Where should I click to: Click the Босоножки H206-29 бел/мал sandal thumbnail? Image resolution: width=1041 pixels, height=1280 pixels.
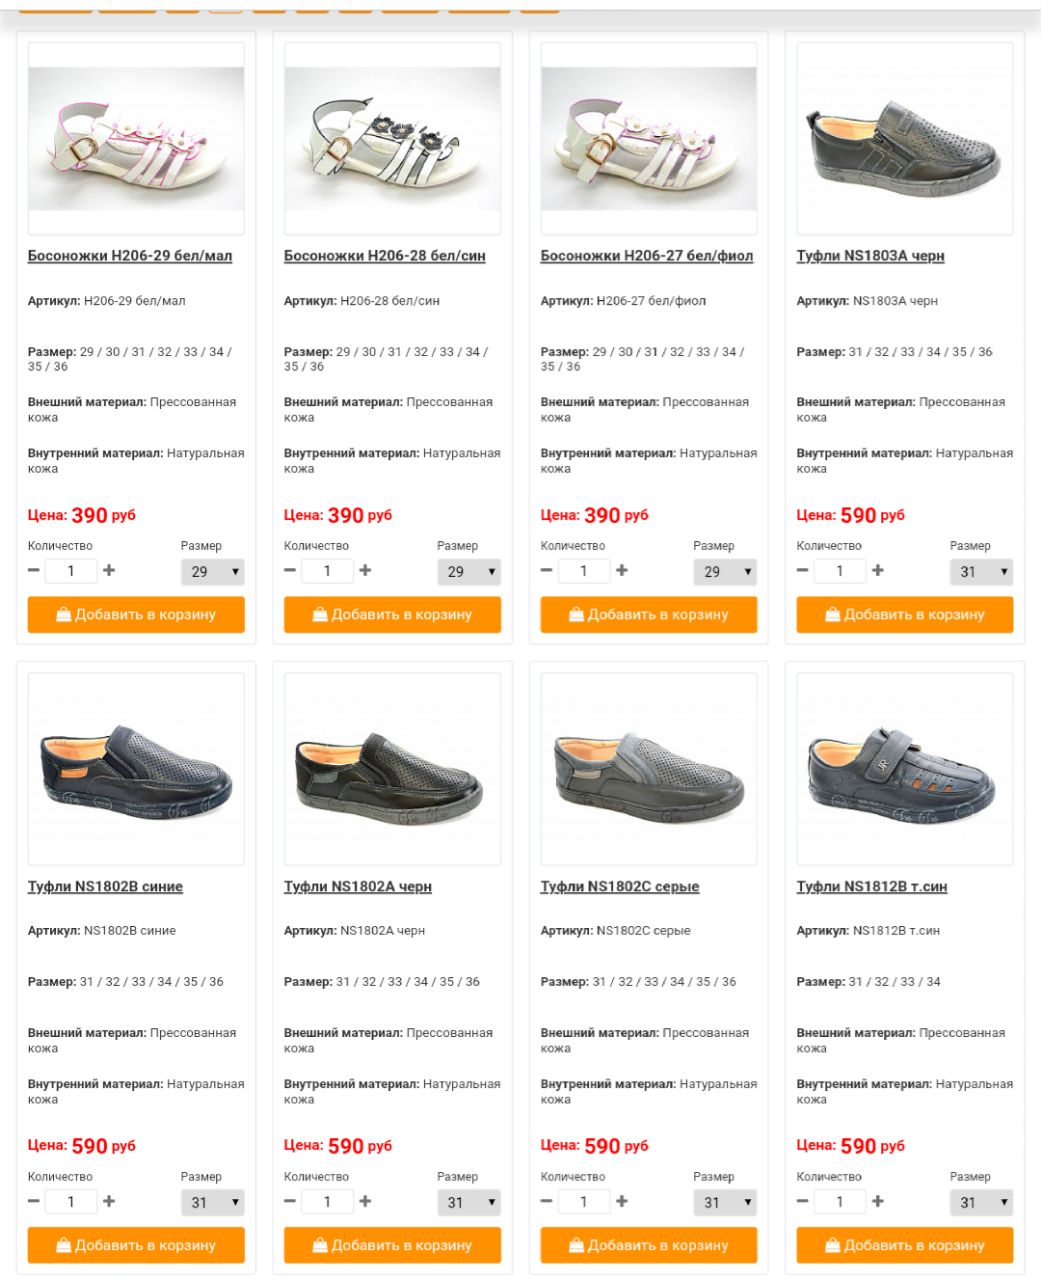[x=136, y=139]
